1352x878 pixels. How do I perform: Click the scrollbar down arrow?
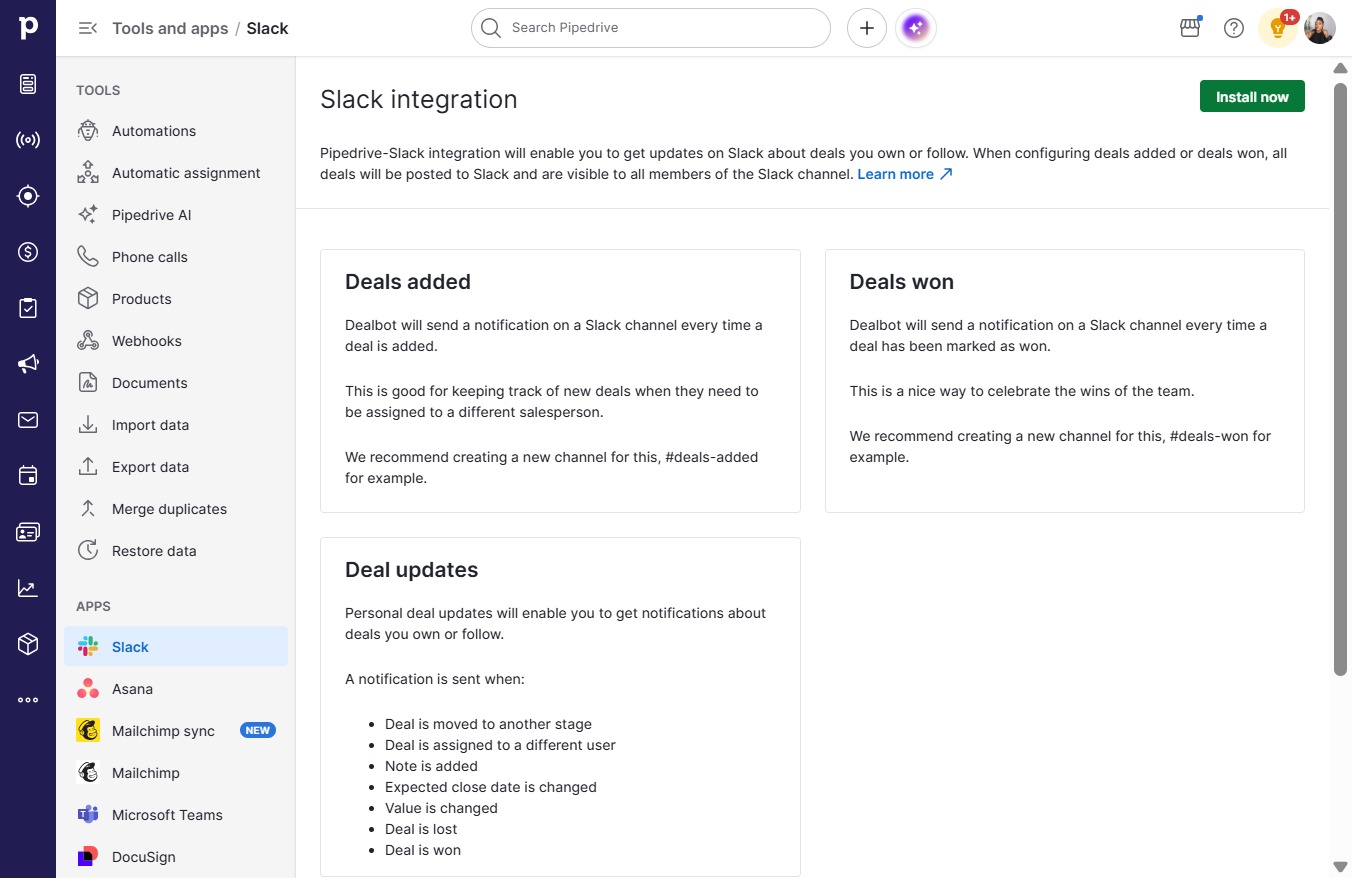click(x=1340, y=866)
